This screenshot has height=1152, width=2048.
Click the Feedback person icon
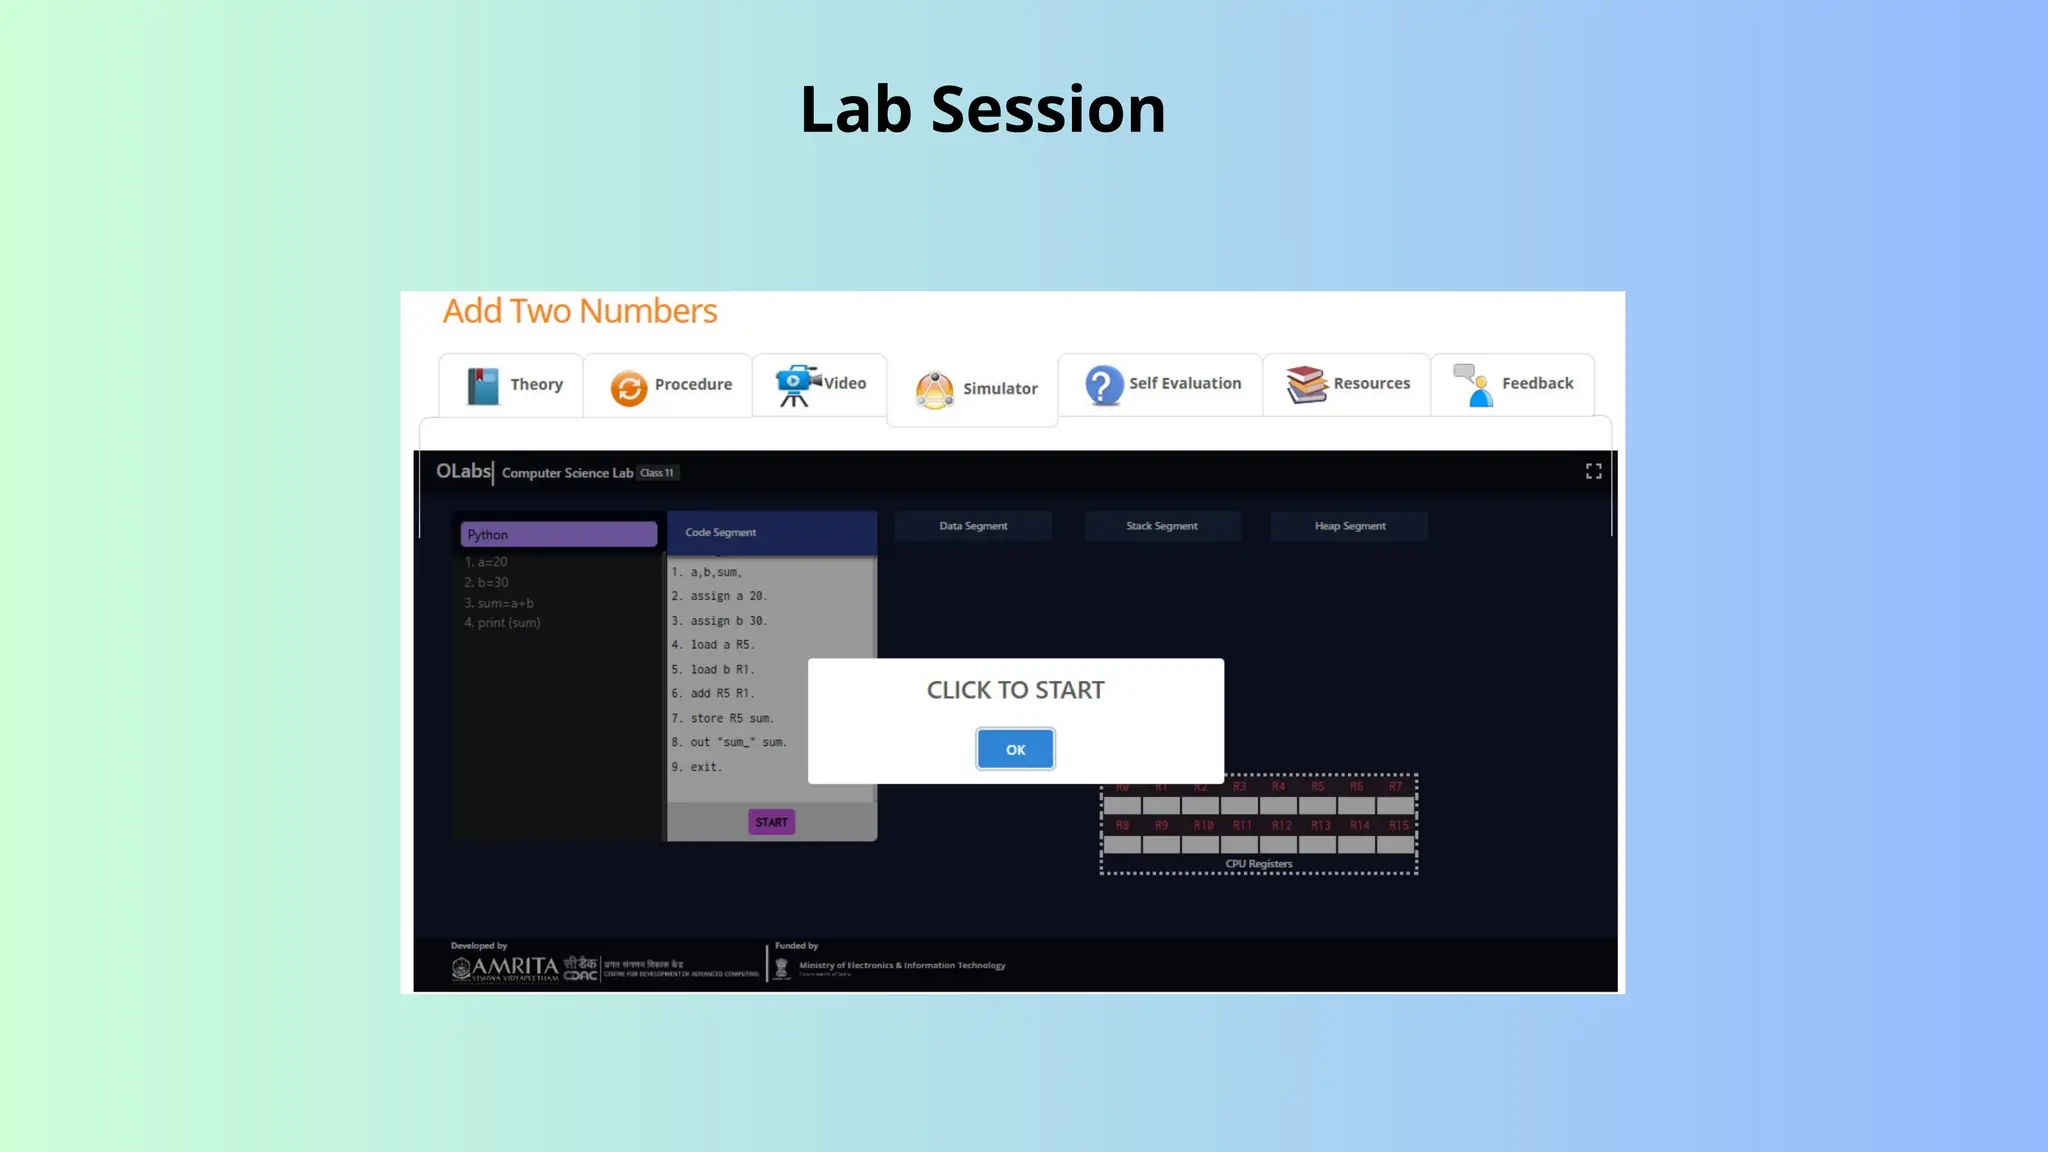click(x=1474, y=386)
